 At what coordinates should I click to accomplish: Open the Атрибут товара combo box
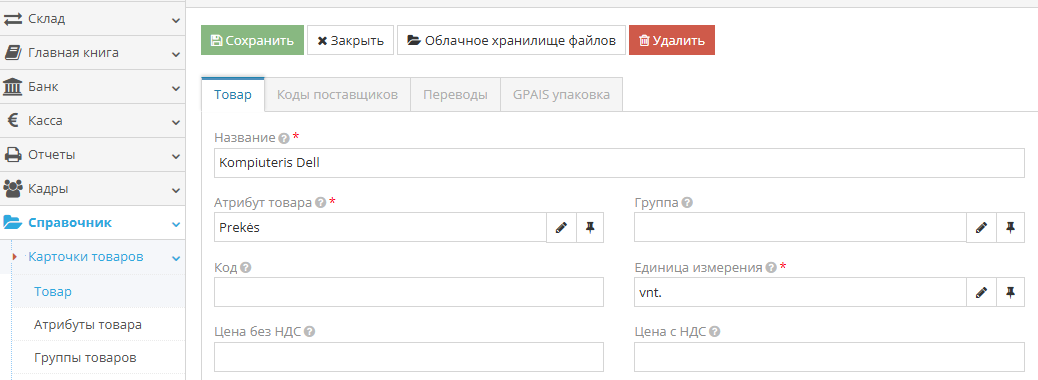(x=381, y=228)
